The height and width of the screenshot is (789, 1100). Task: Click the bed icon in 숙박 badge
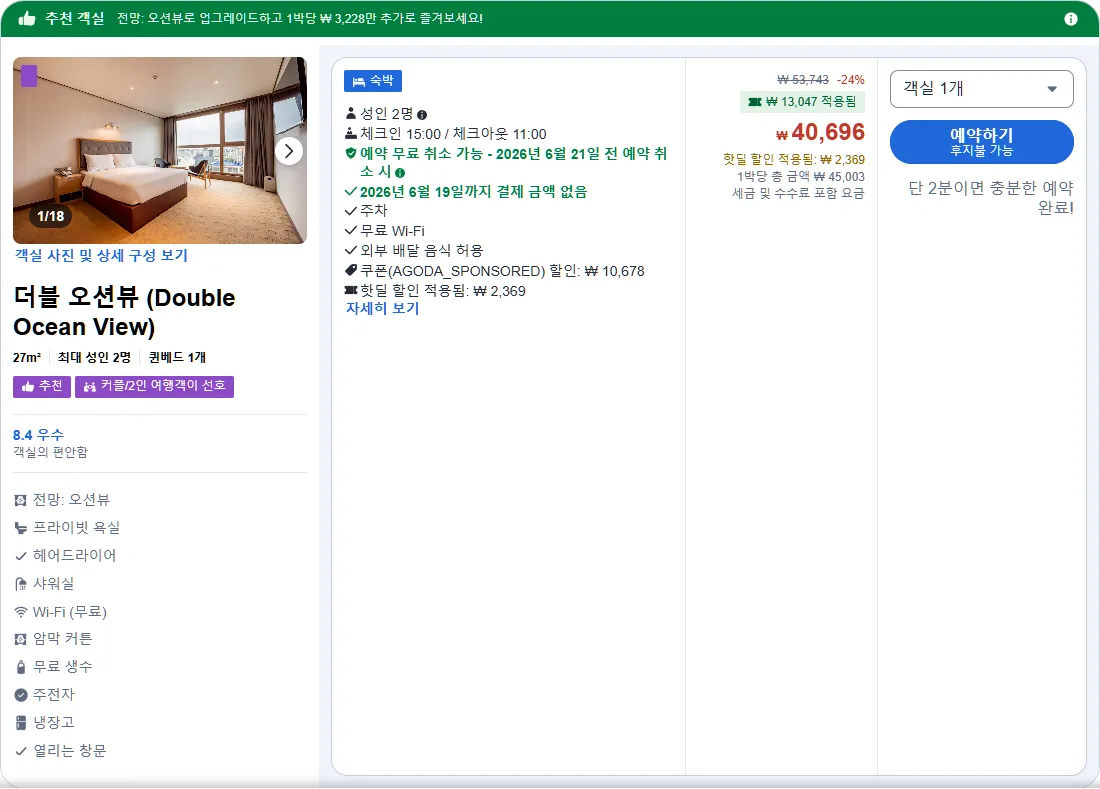coord(358,81)
